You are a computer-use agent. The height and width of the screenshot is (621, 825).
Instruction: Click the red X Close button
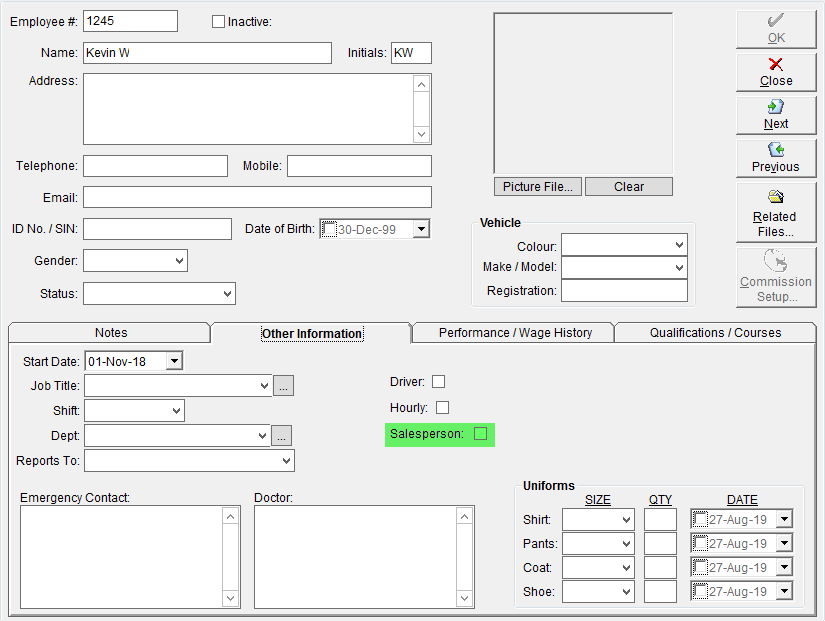(x=776, y=73)
